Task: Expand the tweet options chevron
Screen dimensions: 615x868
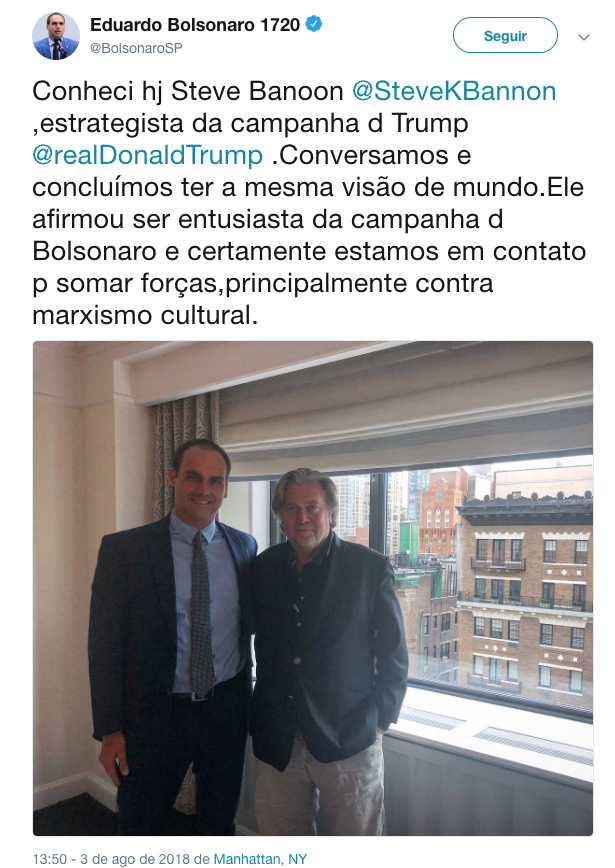Action: [x=584, y=37]
